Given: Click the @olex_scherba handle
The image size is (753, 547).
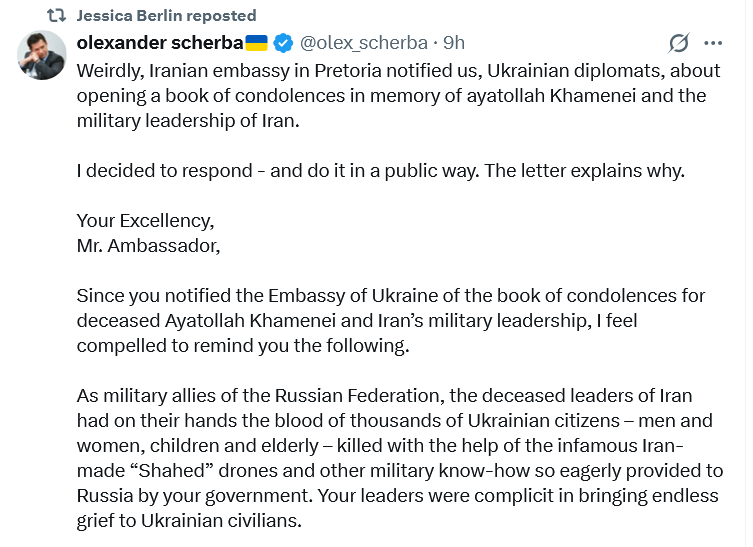Looking at the screenshot, I should click(x=364, y=43).
